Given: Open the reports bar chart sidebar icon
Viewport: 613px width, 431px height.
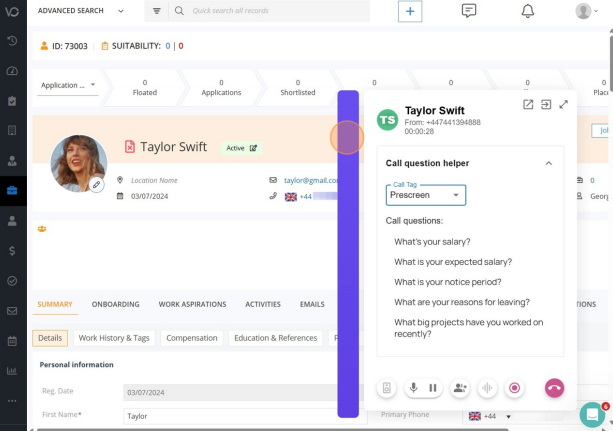Looking at the screenshot, I should click(x=12, y=371).
